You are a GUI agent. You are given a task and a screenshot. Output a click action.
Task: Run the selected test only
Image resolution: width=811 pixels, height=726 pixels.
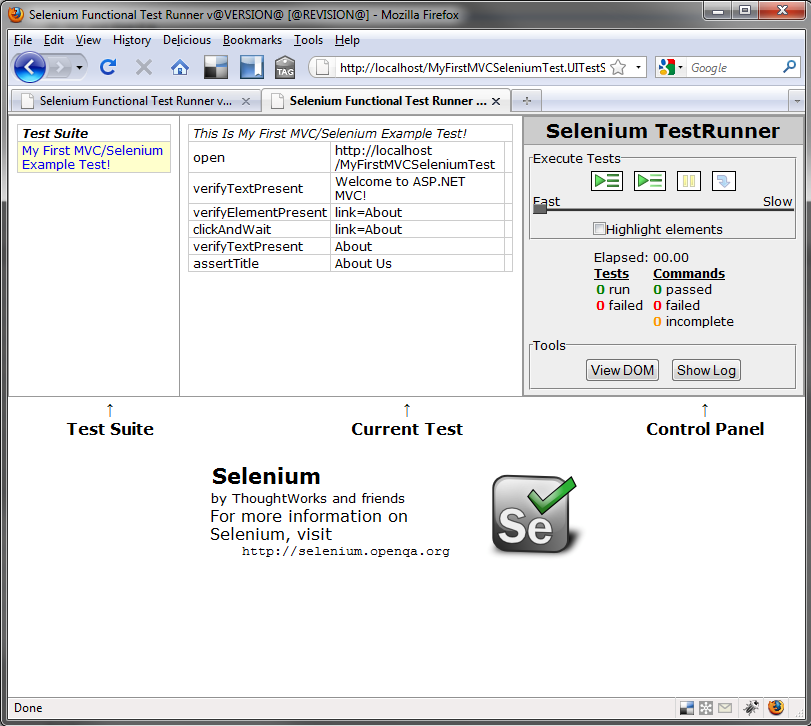coord(650,181)
